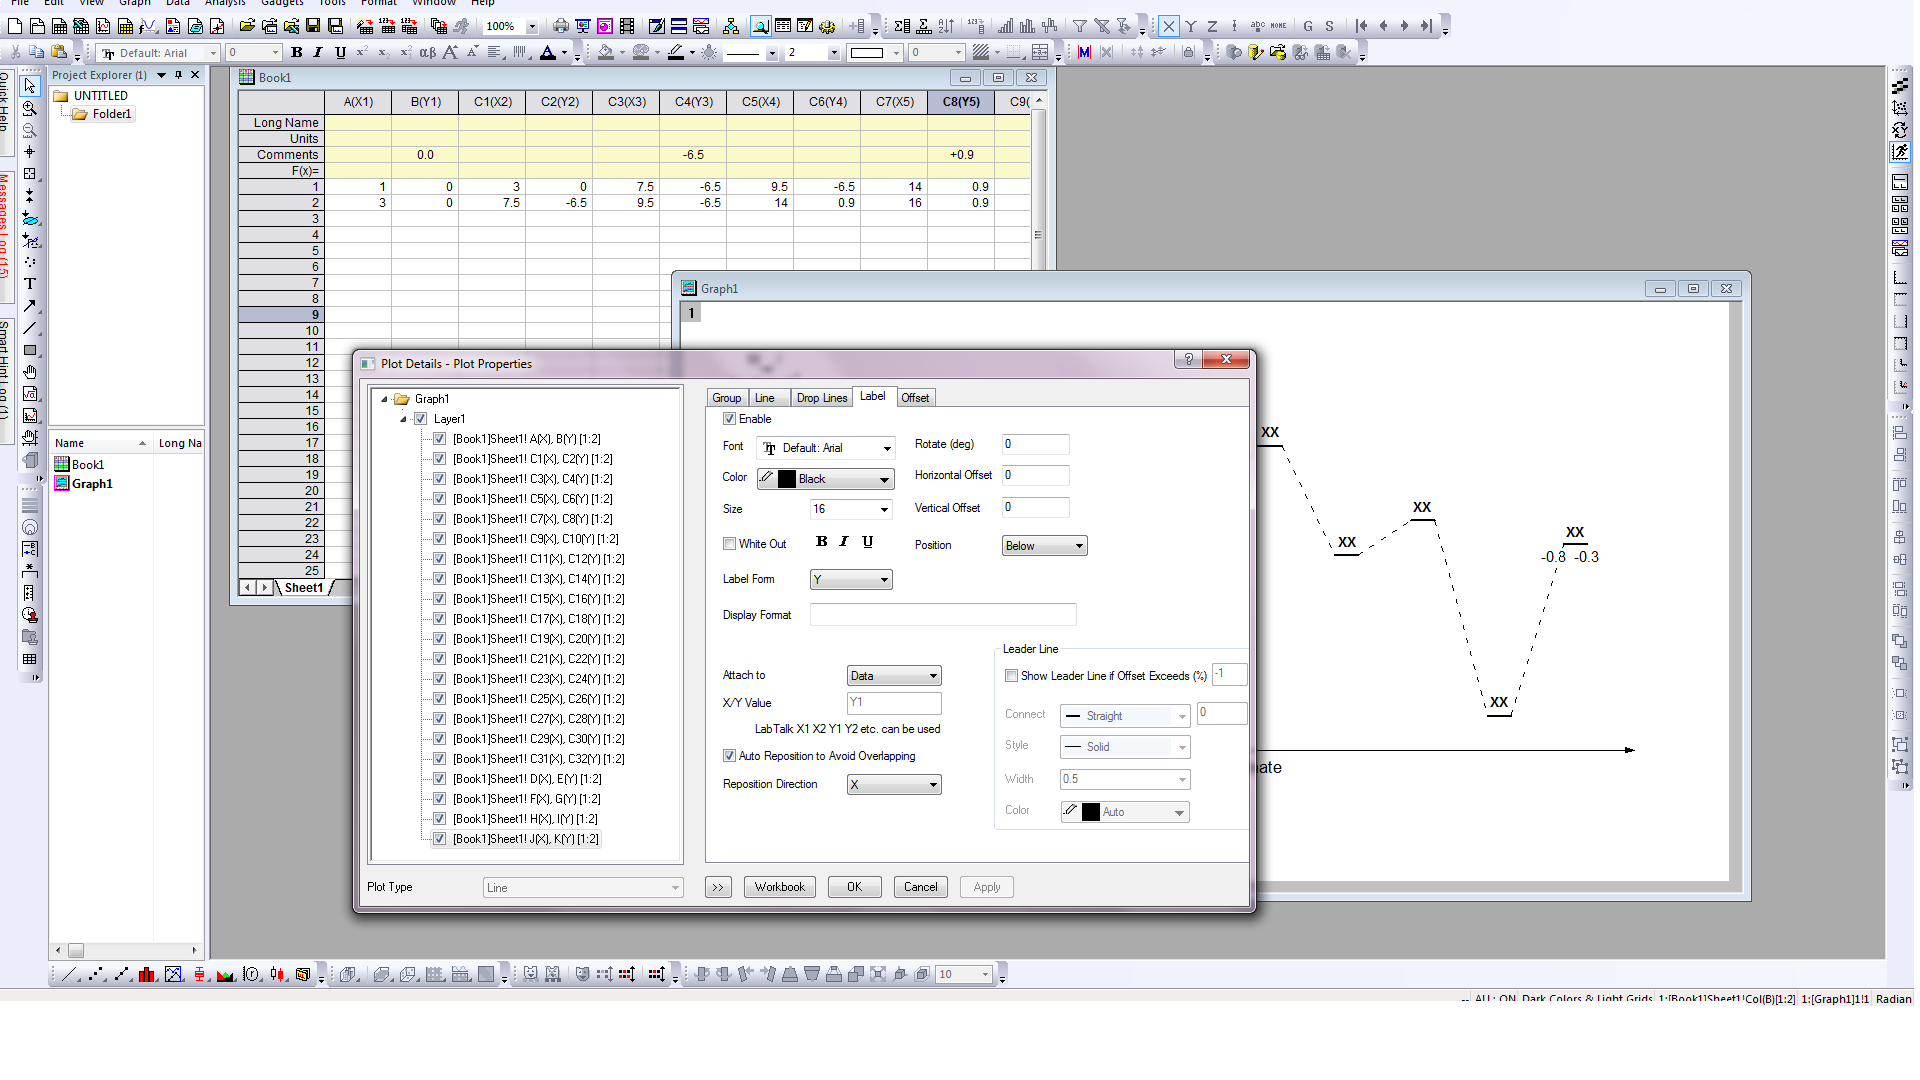The height and width of the screenshot is (1080, 1920).
Task: Select the Zoom In tool
Action: 30,108
